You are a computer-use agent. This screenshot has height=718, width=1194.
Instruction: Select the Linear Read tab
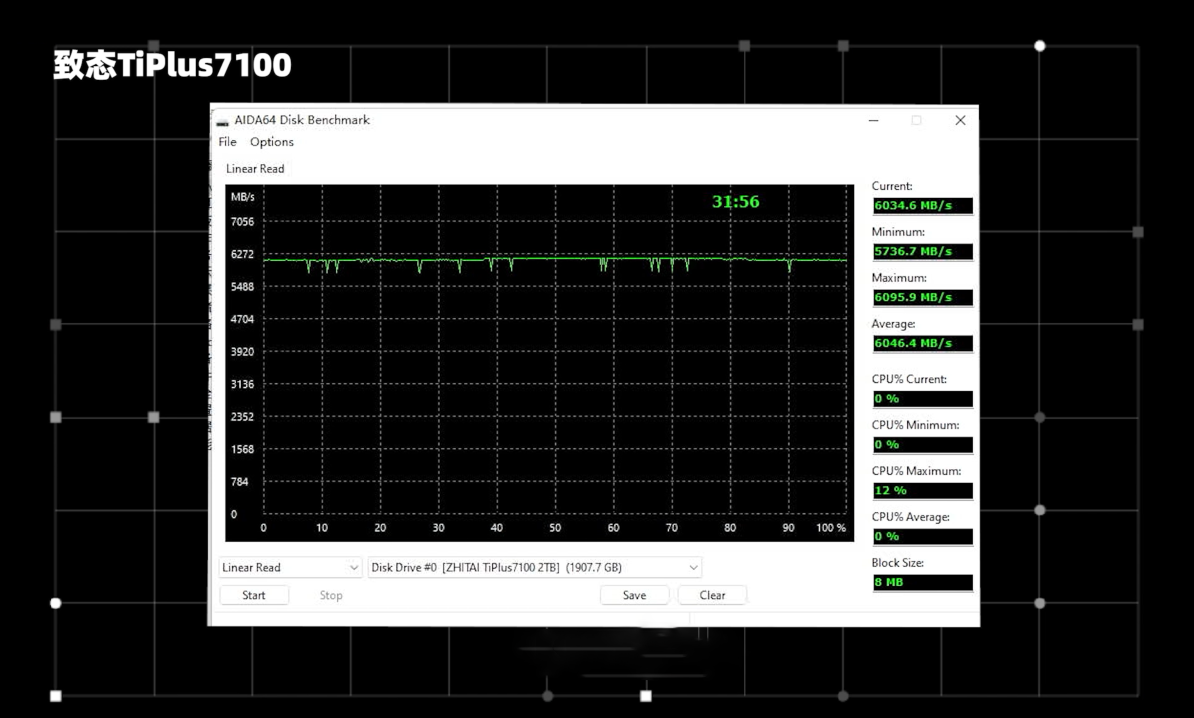click(x=254, y=168)
